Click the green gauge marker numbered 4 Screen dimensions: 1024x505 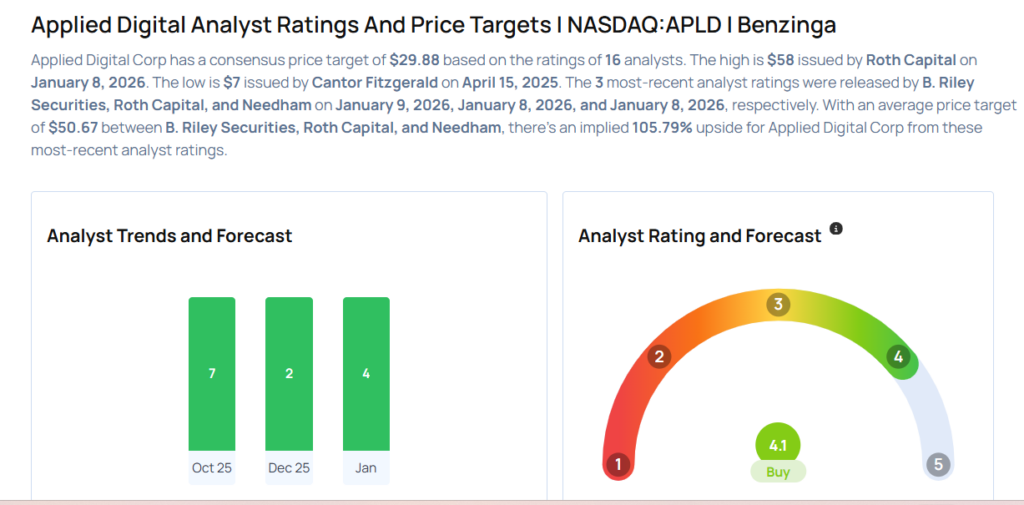tap(899, 357)
